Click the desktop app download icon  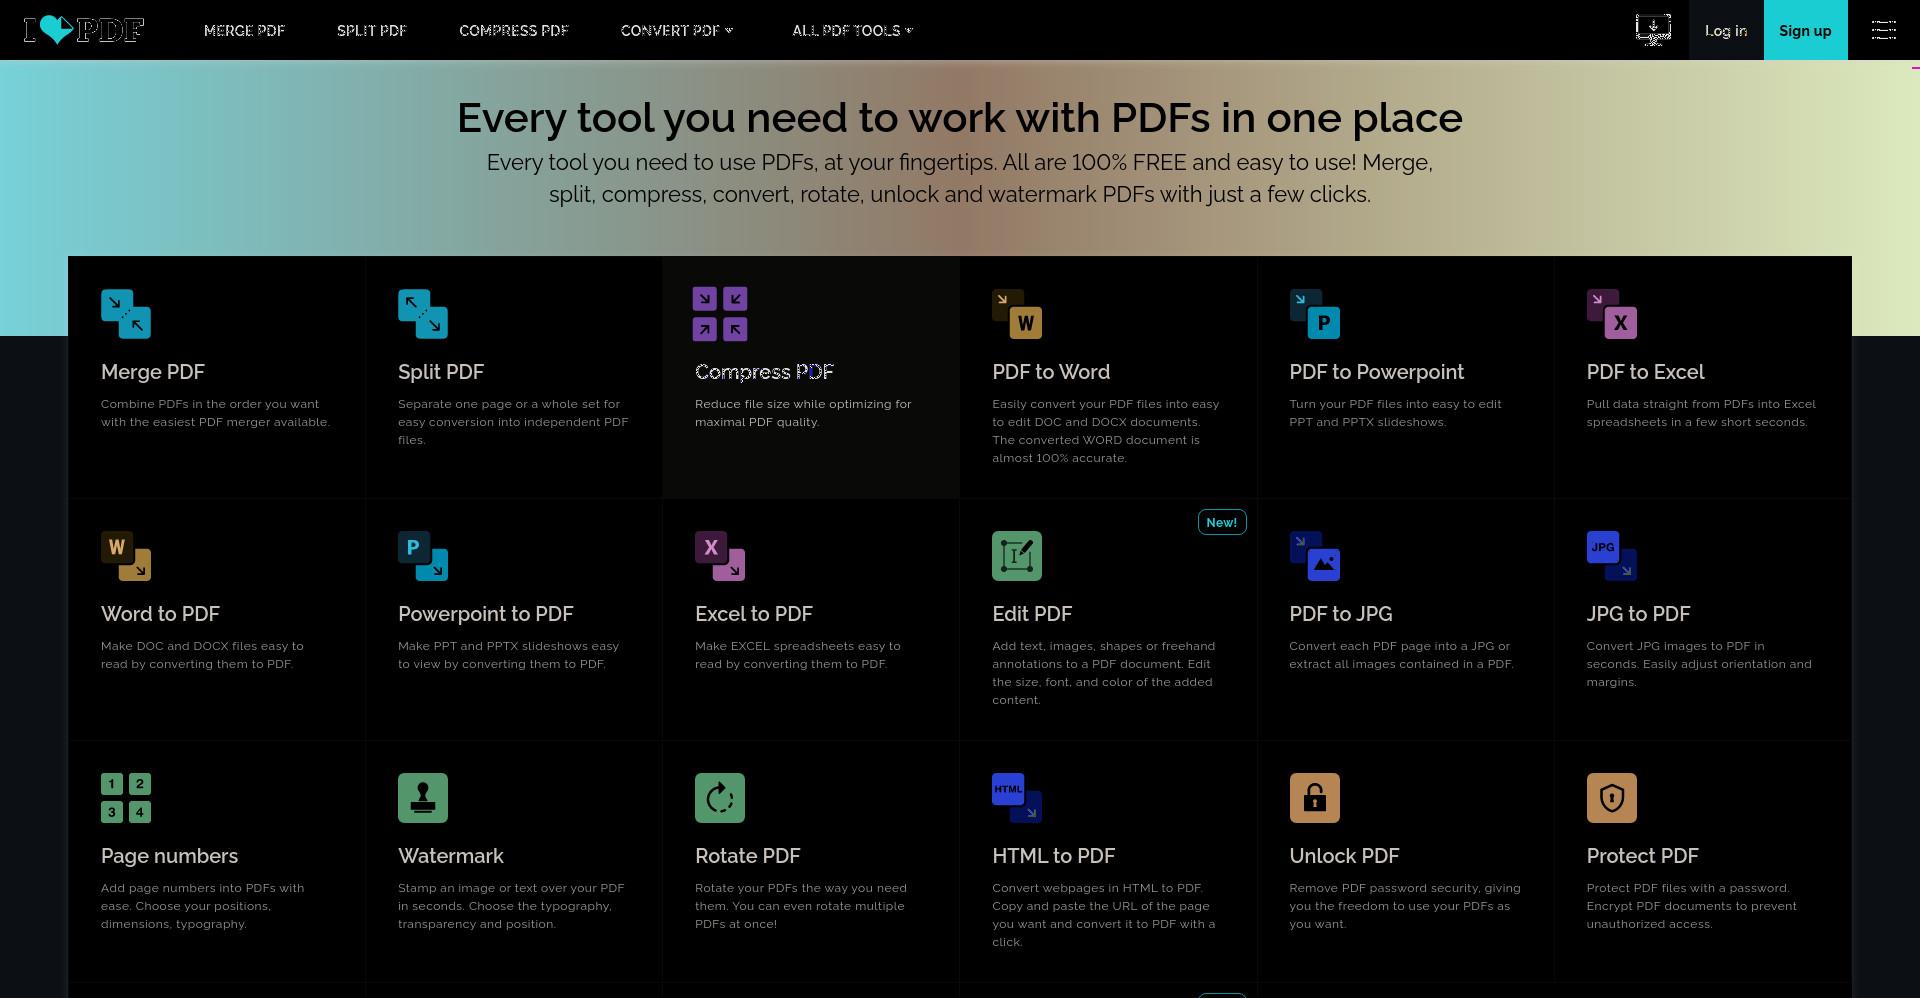click(x=1653, y=30)
